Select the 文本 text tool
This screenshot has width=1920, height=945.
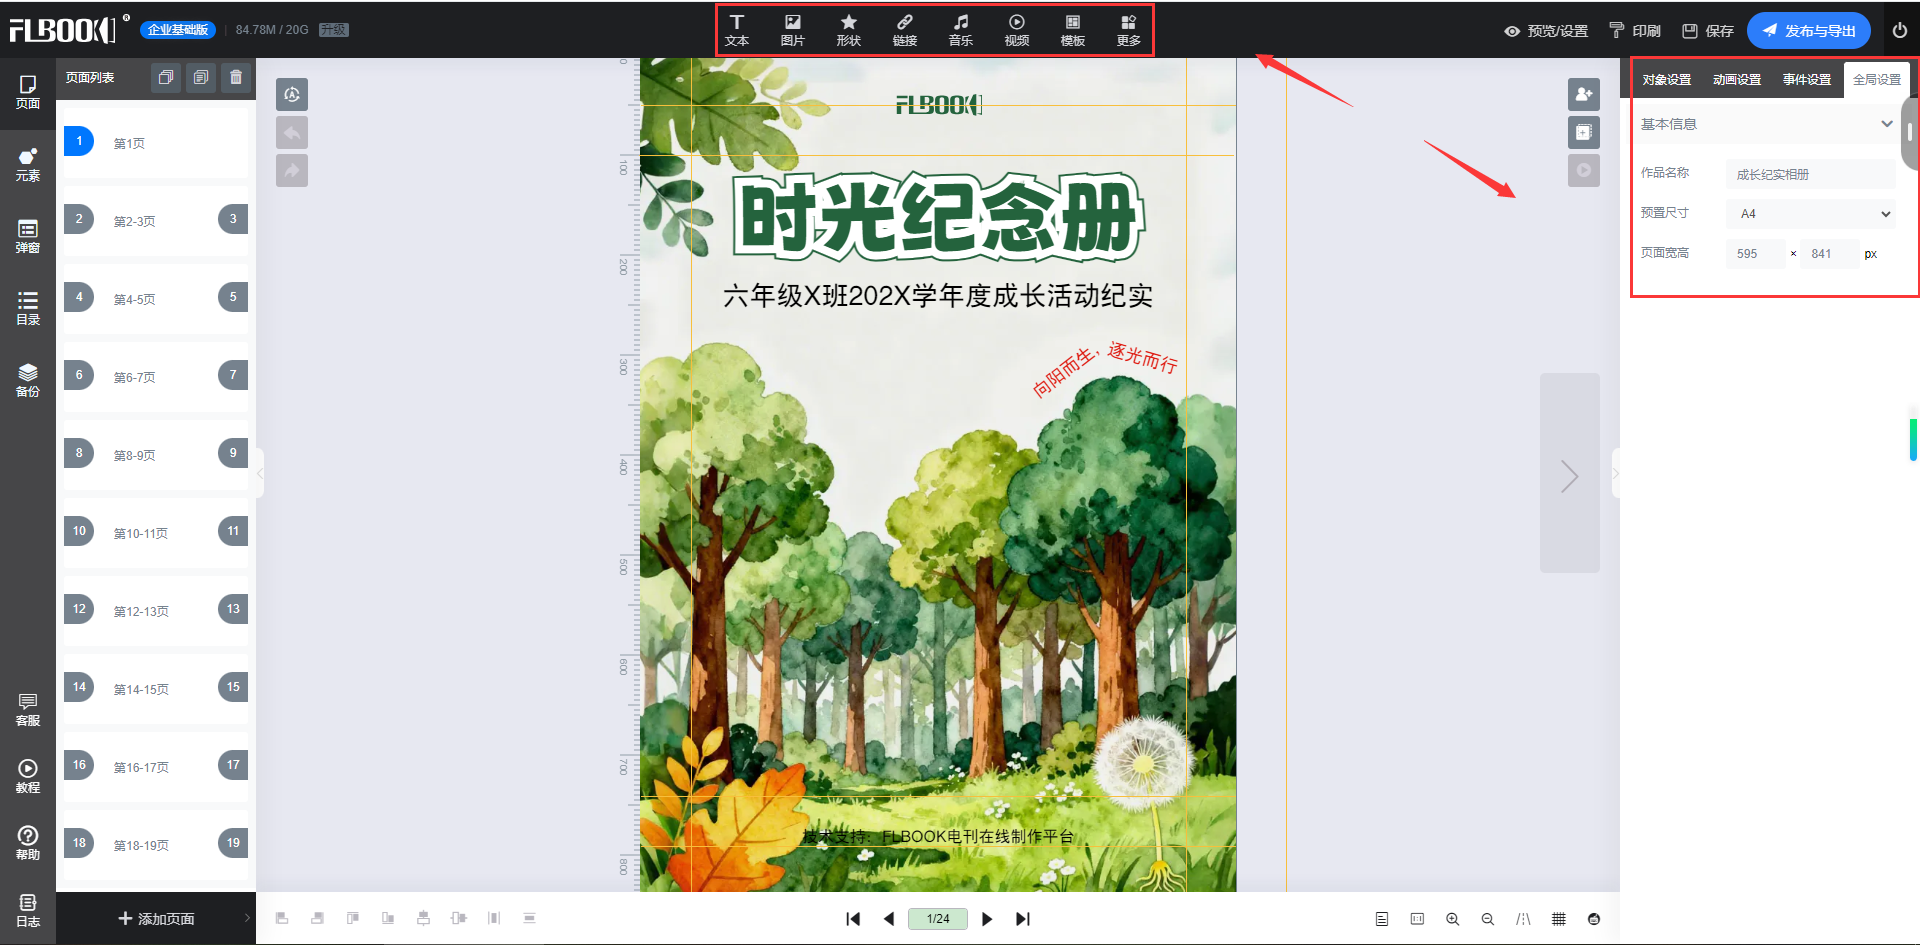737,30
